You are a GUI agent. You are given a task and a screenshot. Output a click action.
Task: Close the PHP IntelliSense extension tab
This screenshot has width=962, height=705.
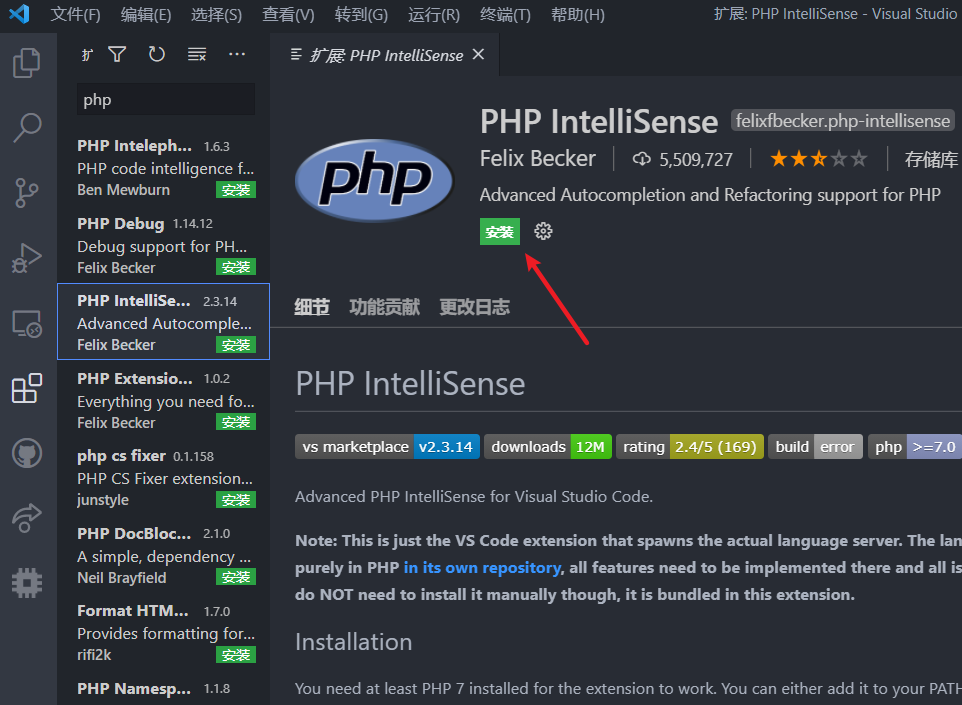(479, 55)
